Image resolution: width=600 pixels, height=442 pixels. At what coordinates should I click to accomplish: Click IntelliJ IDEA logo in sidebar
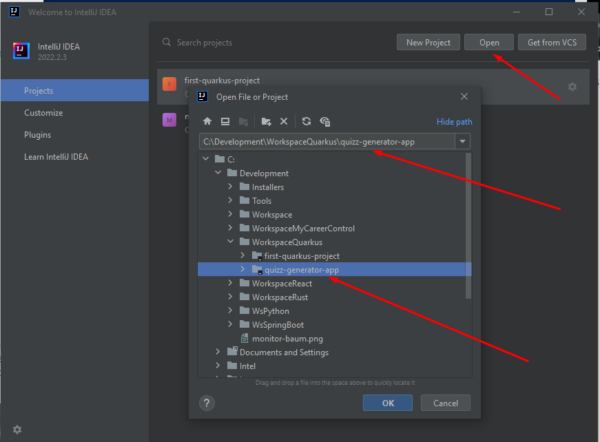click(21, 51)
